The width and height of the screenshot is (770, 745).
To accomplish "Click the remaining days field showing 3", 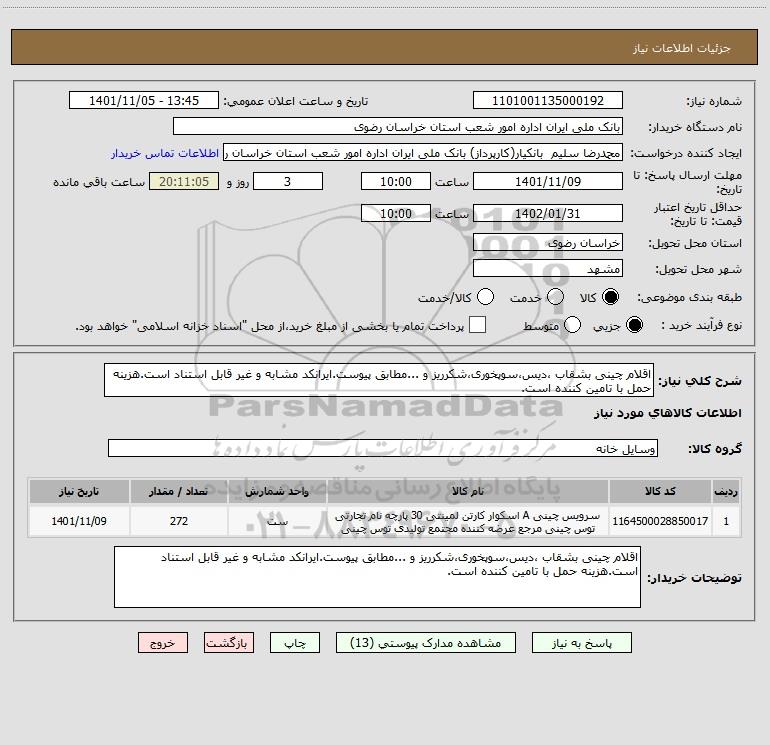I will click(288, 182).
